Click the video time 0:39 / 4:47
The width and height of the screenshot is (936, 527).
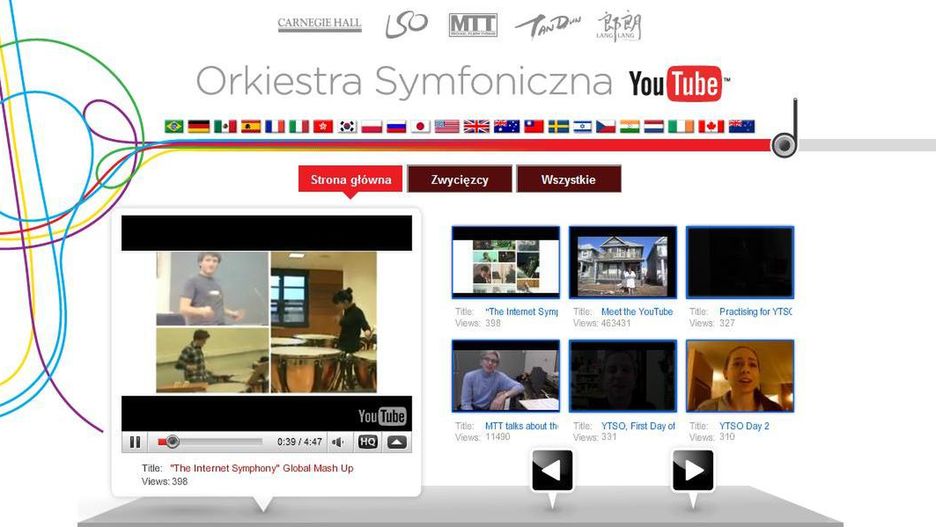coord(299,442)
